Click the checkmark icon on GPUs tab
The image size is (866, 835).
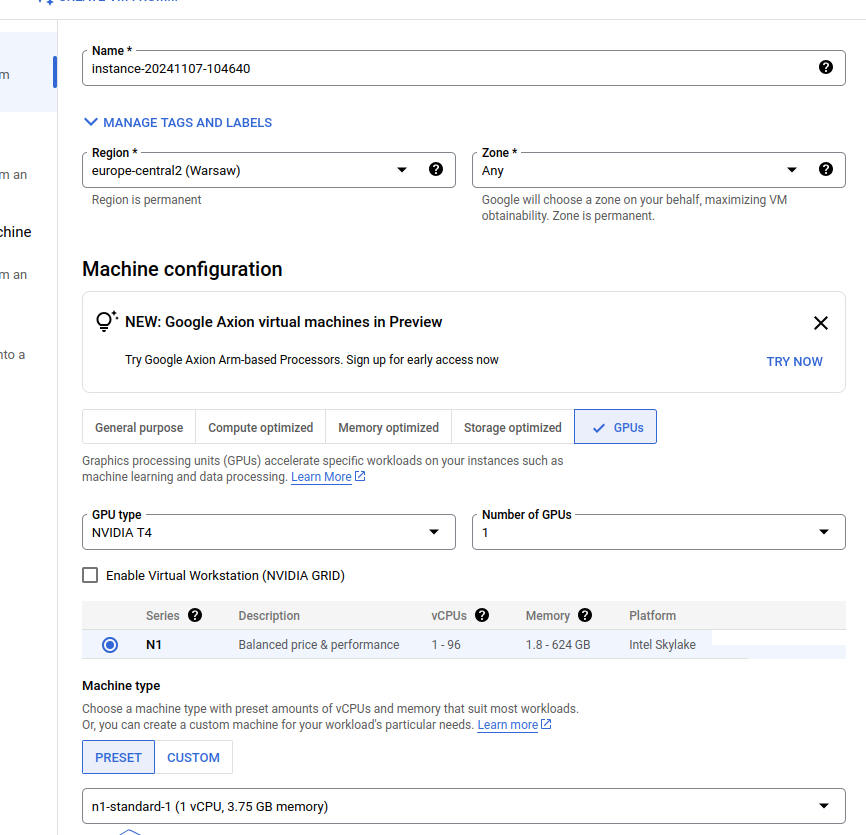[599, 428]
